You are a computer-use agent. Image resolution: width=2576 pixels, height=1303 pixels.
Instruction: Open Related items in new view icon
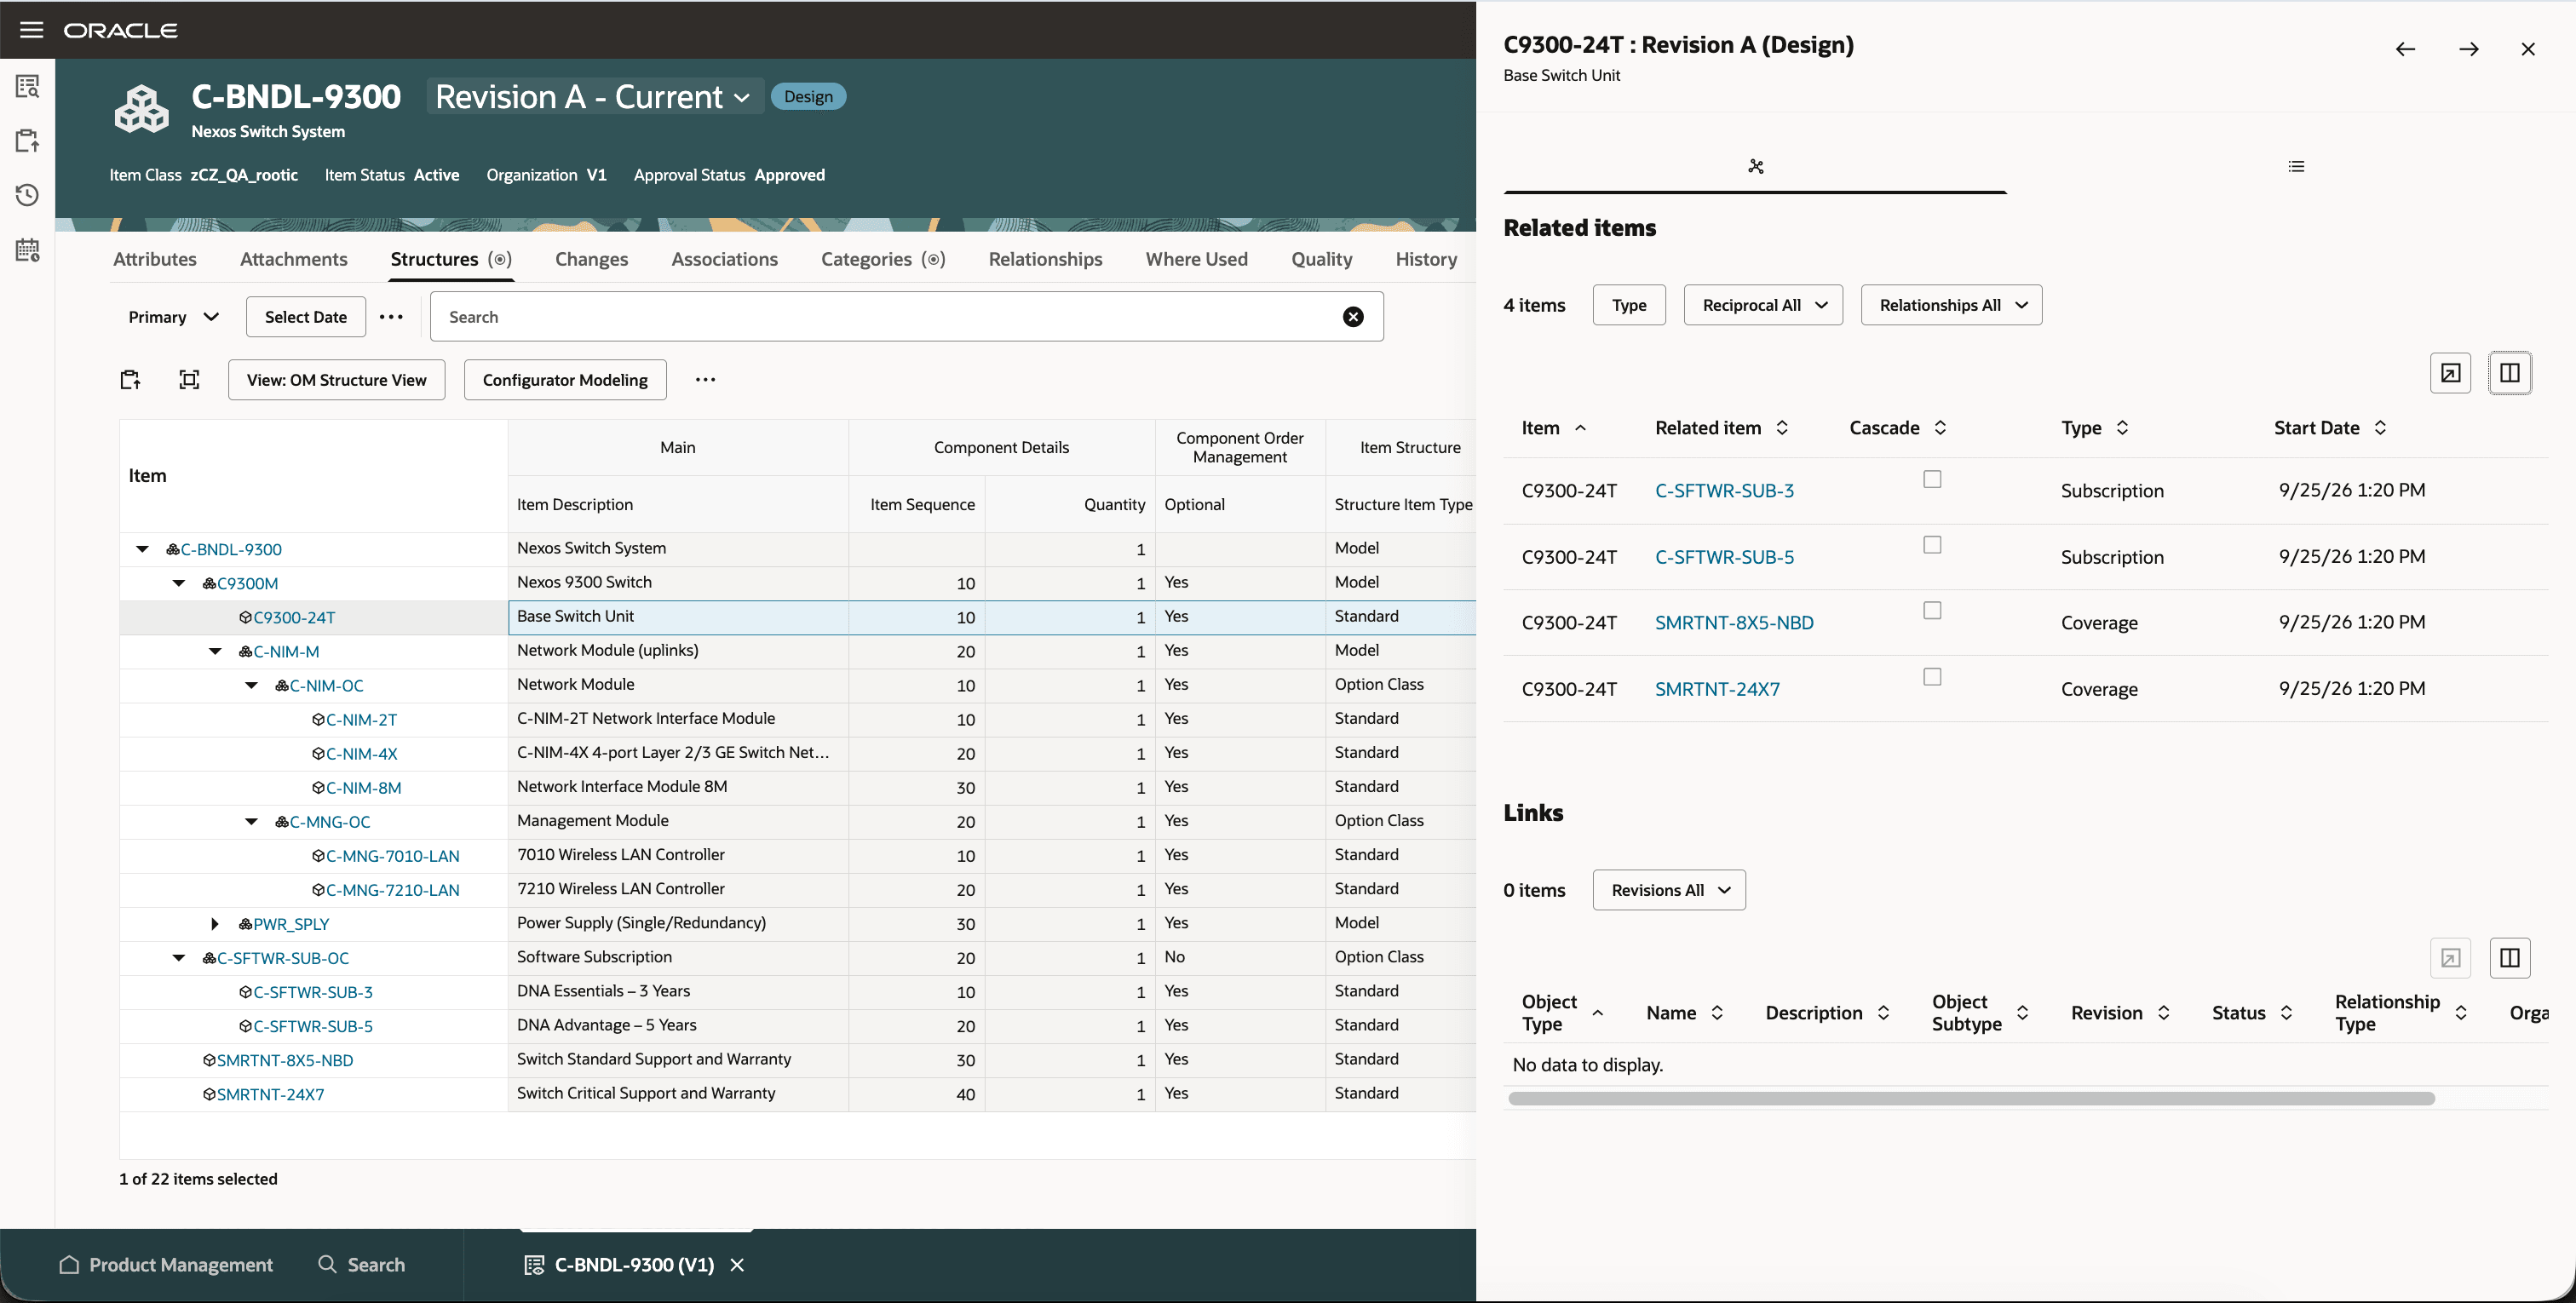[2450, 373]
